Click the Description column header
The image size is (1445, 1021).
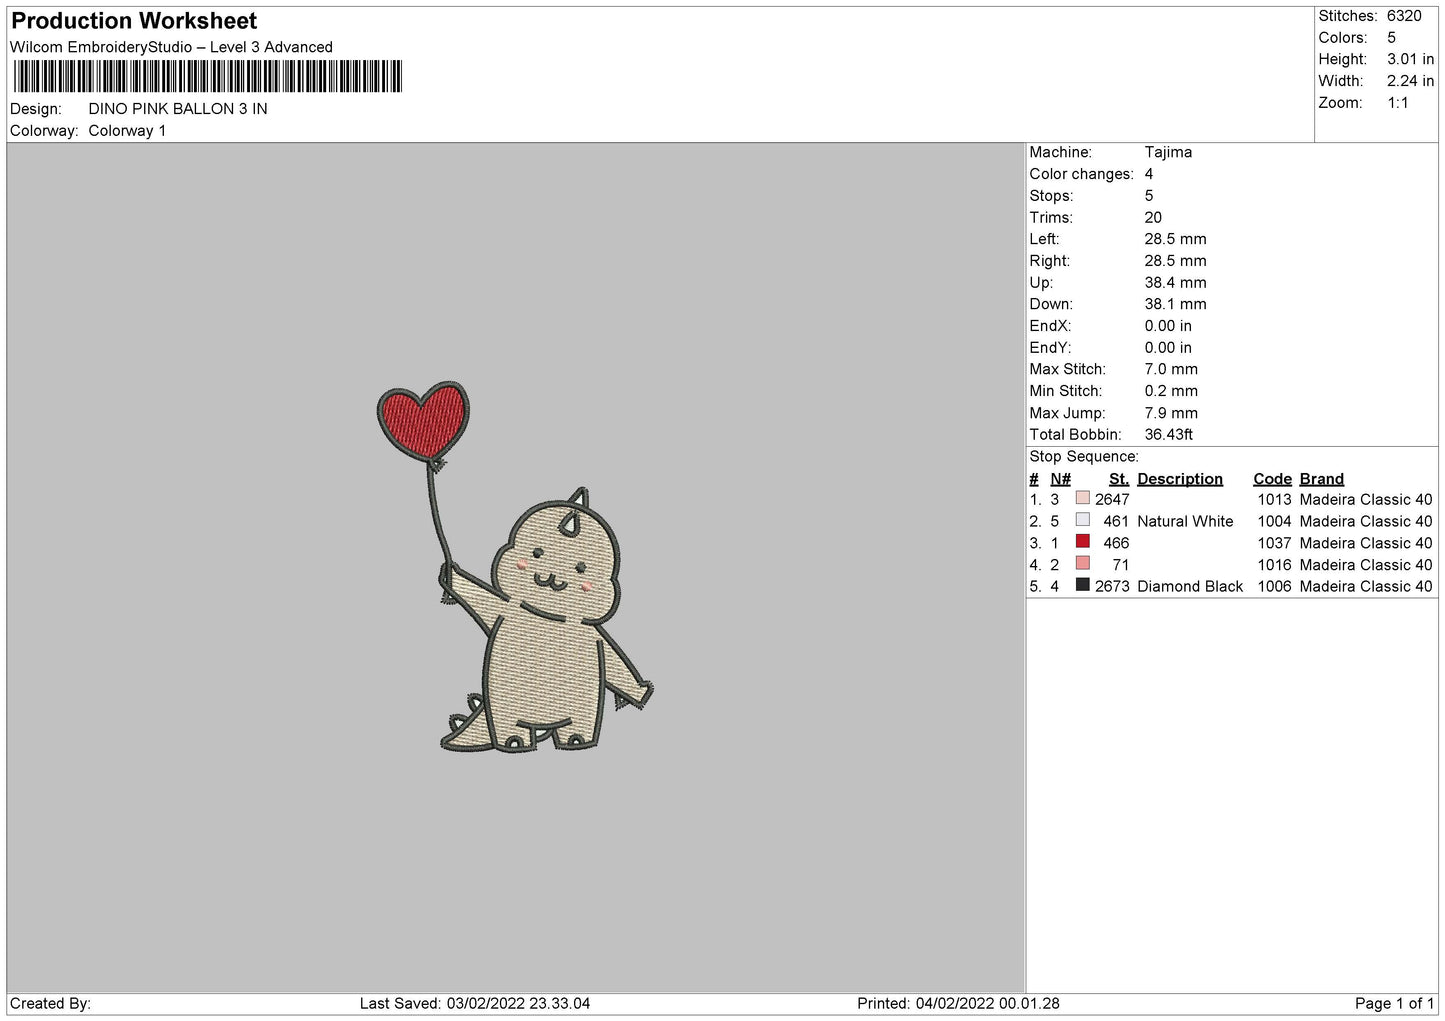(1179, 479)
